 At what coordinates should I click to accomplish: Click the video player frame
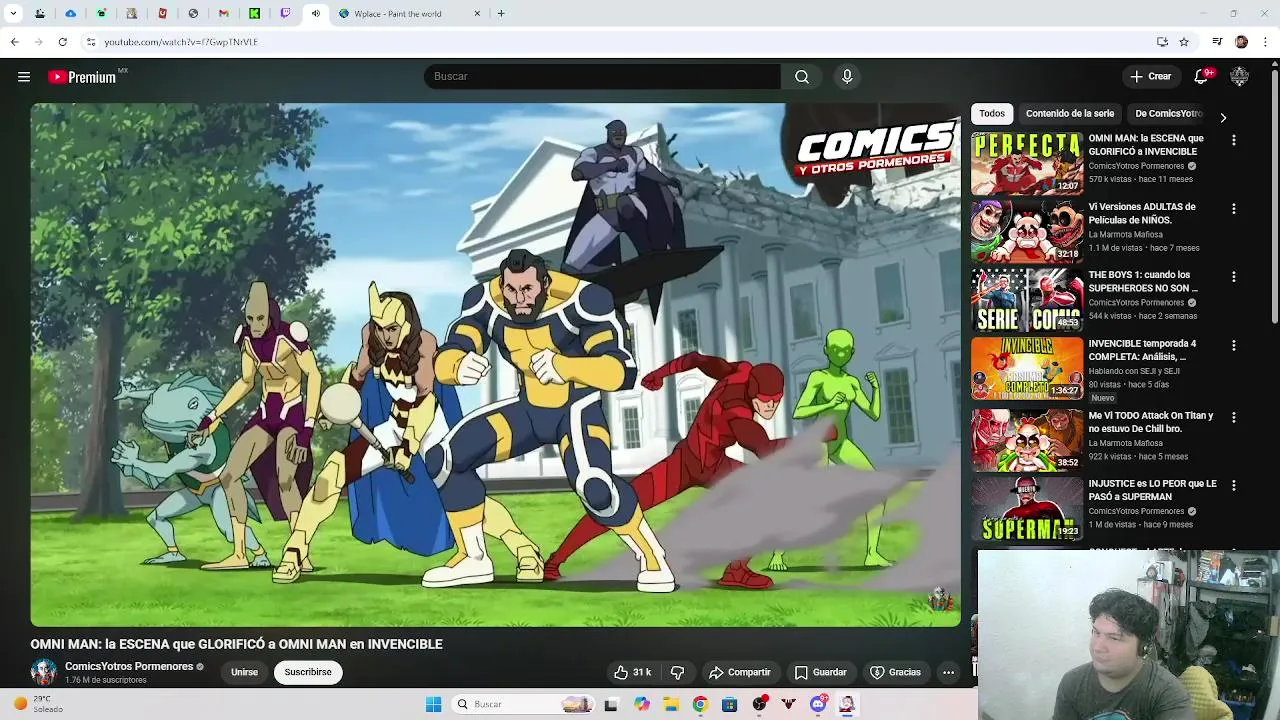[x=495, y=365]
